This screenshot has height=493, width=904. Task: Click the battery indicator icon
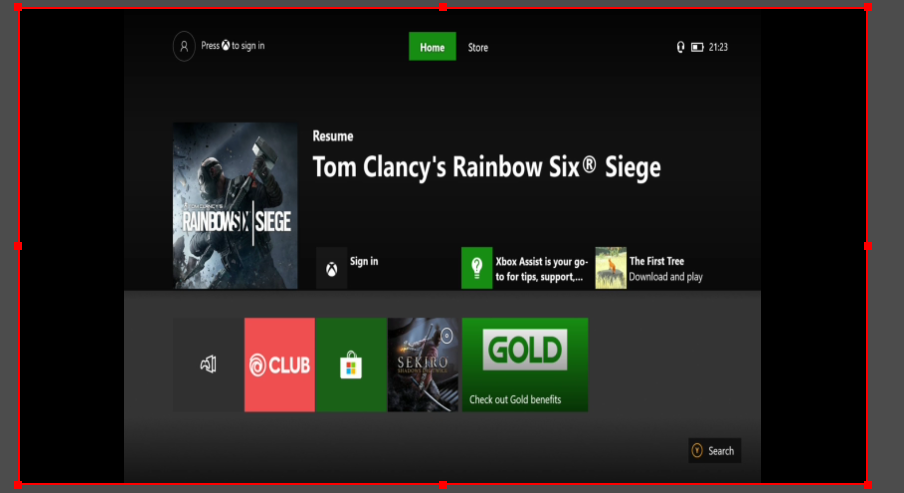click(x=698, y=47)
